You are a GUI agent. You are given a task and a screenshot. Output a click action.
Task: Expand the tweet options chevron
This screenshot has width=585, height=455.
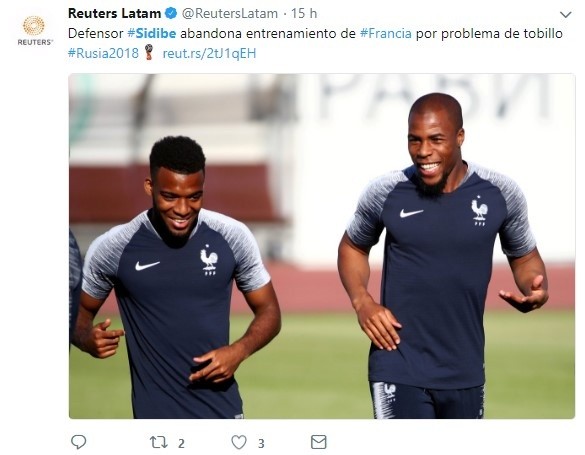tap(566, 15)
